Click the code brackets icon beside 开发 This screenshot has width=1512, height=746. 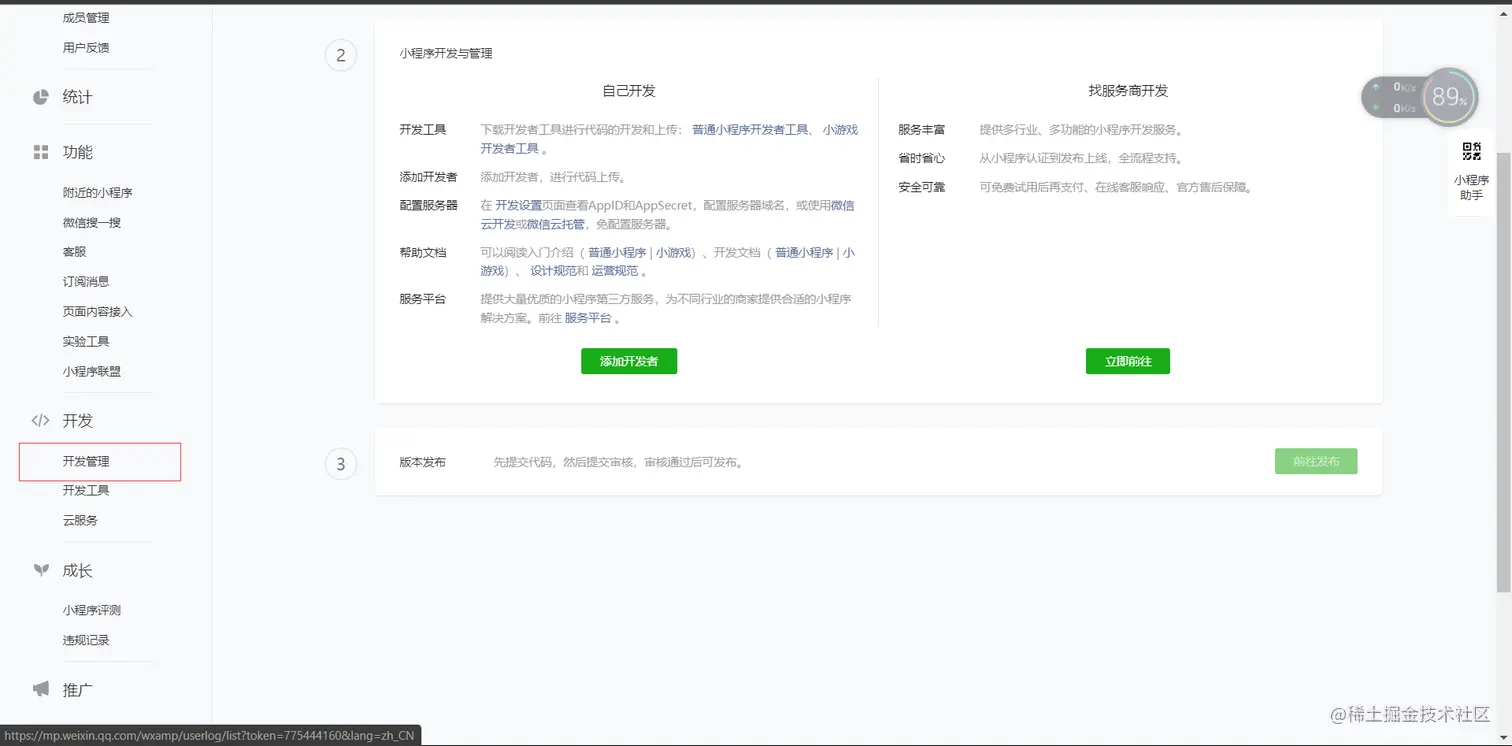pyautogui.click(x=41, y=421)
